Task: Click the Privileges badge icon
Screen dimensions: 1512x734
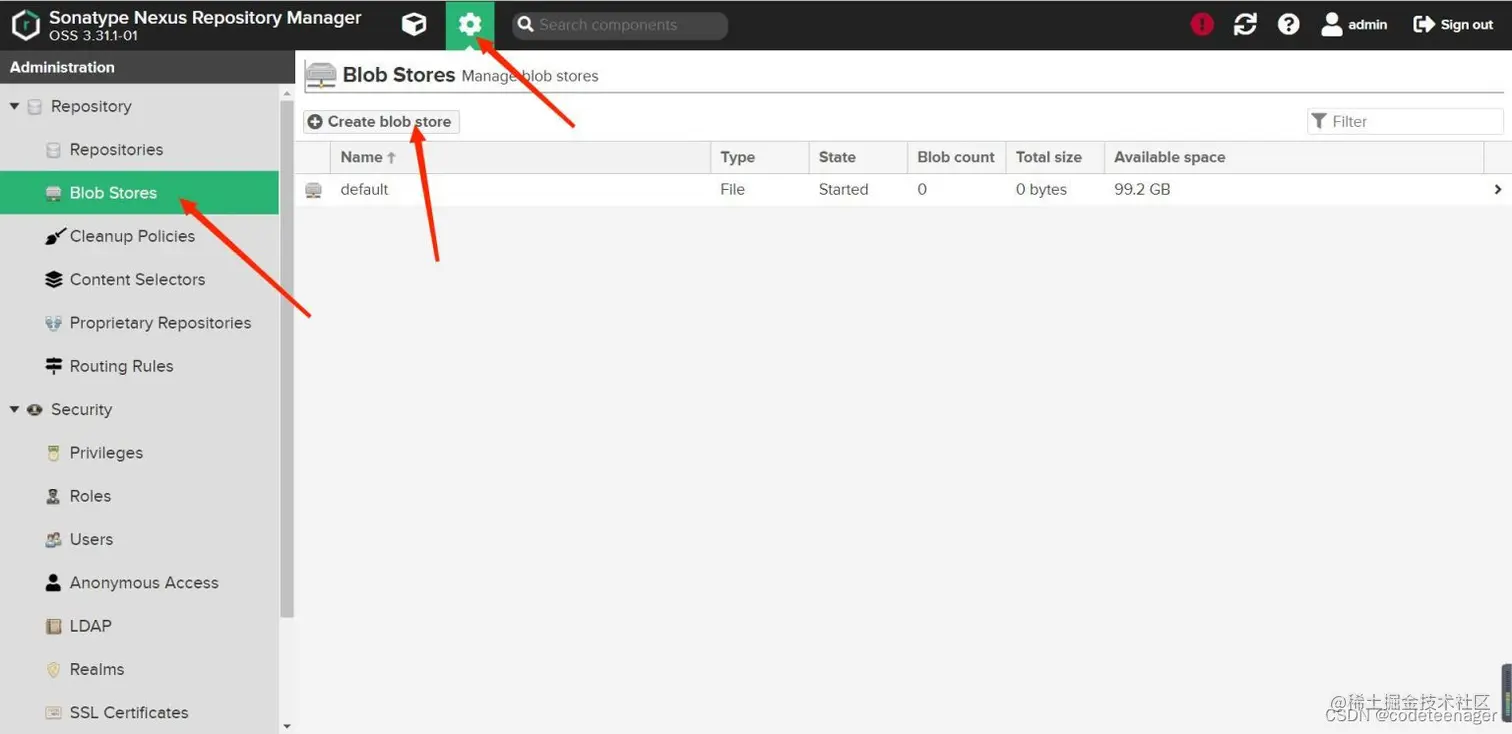Action: 54,452
